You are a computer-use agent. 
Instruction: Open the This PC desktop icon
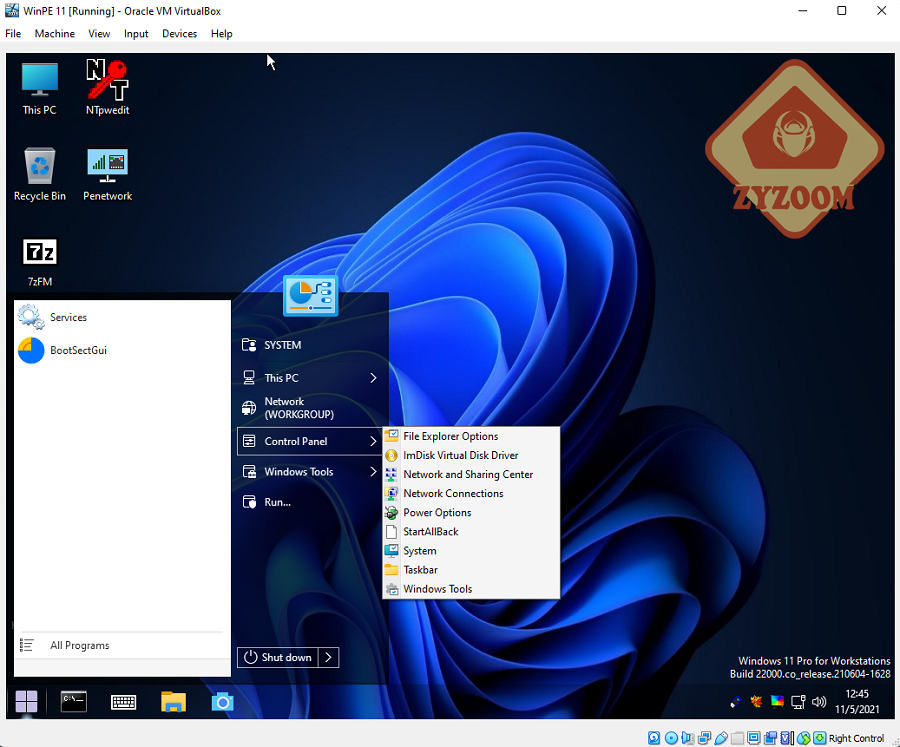(40, 88)
